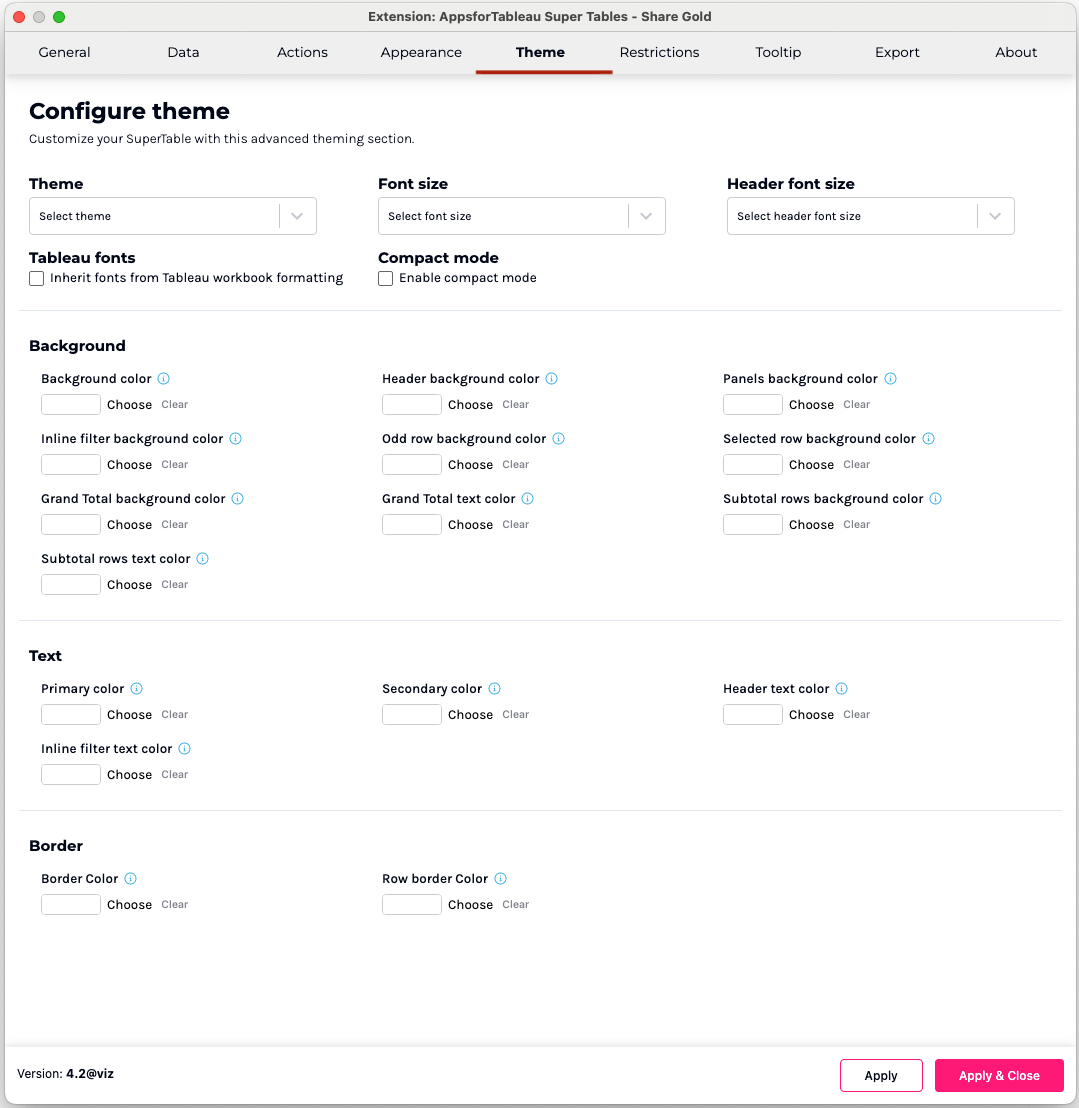This screenshot has height=1108, width=1079.
Task: Enable Inherit fonts from Tableau workbook formatting
Action: pyautogui.click(x=37, y=279)
